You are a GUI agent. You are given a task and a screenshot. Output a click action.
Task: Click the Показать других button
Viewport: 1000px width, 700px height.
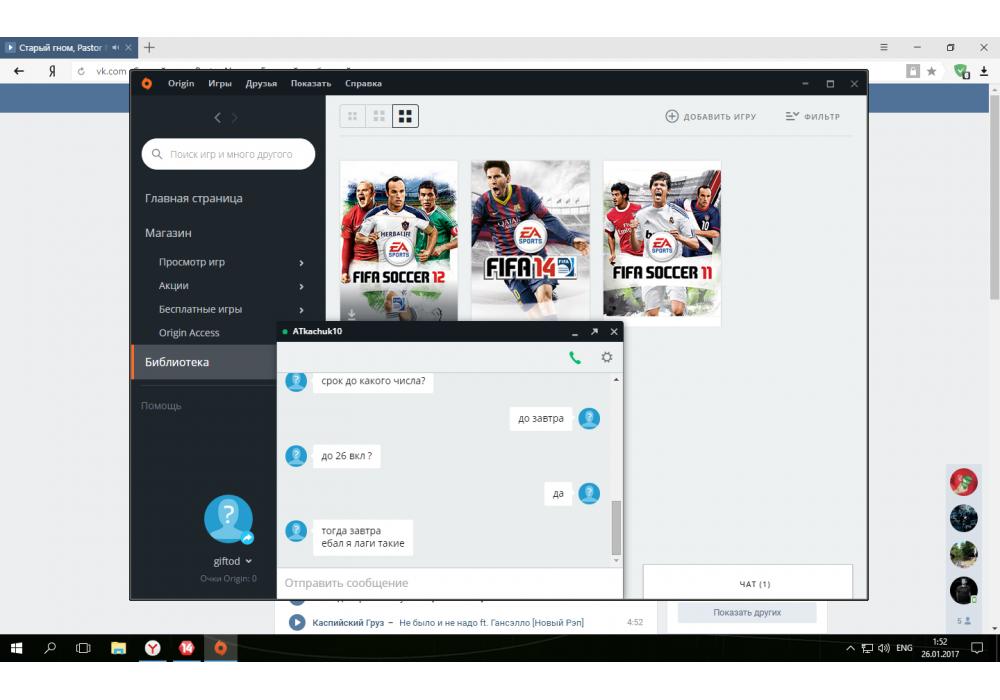point(747,612)
